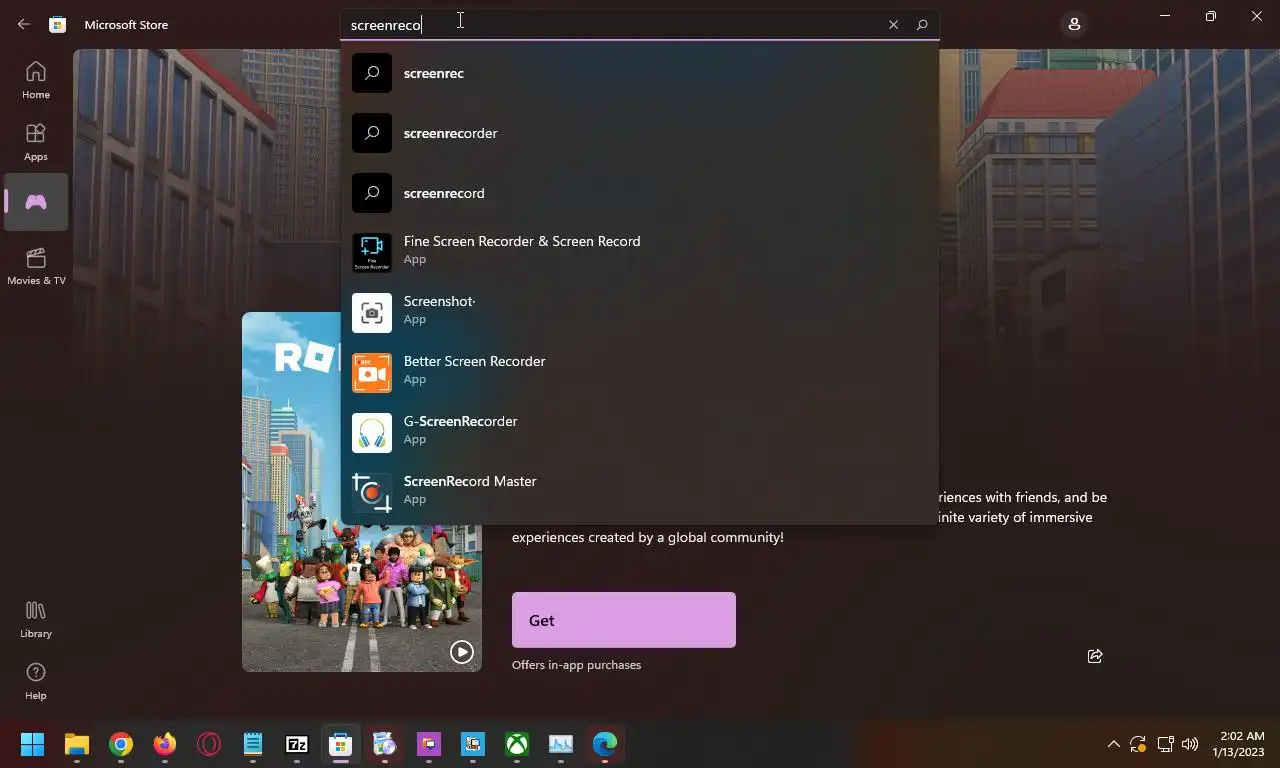
Task: Select the 'screenrec' search suggestion
Action: tap(640, 73)
